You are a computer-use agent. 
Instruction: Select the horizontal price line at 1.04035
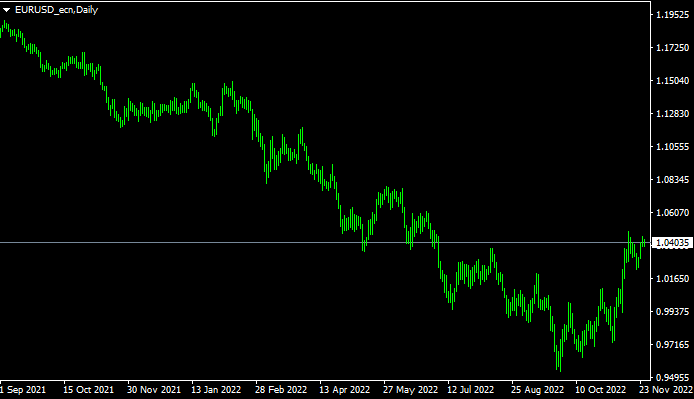click(x=325, y=242)
